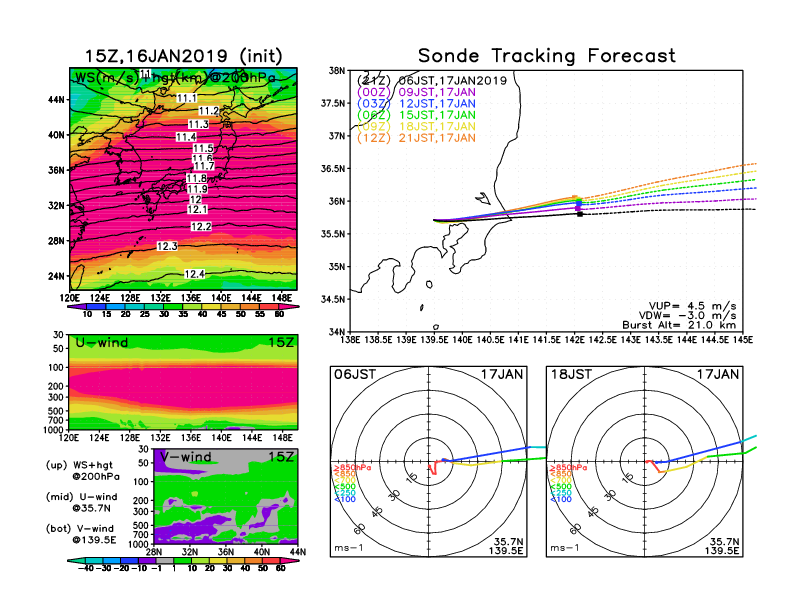Click the purple swatch below 10 on the wind-speed colorbar
The height and width of the screenshot is (612, 792).
pyautogui.click(x=77, y=307)
